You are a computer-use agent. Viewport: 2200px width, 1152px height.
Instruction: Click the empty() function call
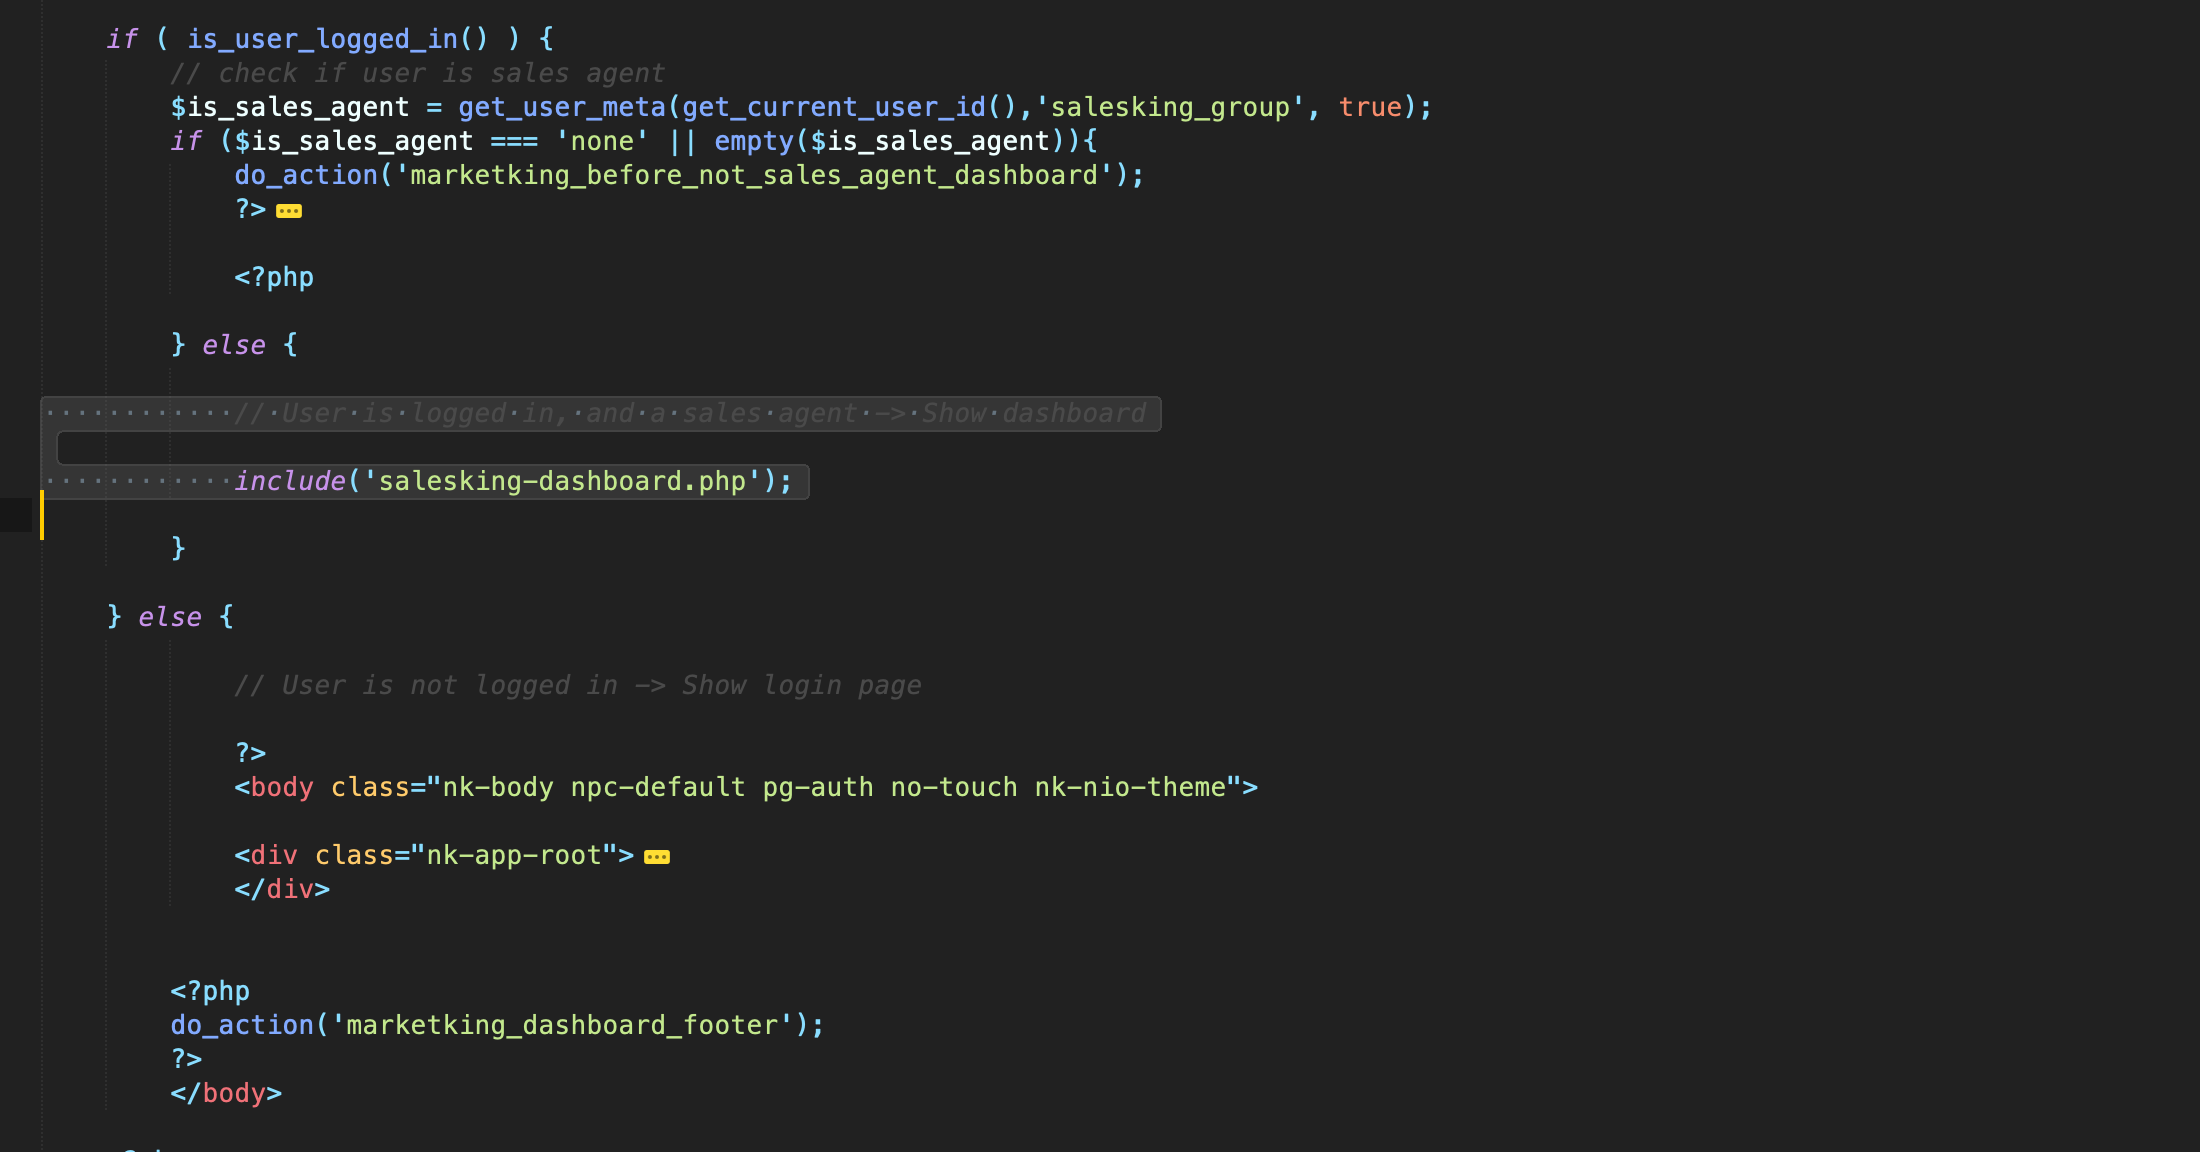point(752,141)
